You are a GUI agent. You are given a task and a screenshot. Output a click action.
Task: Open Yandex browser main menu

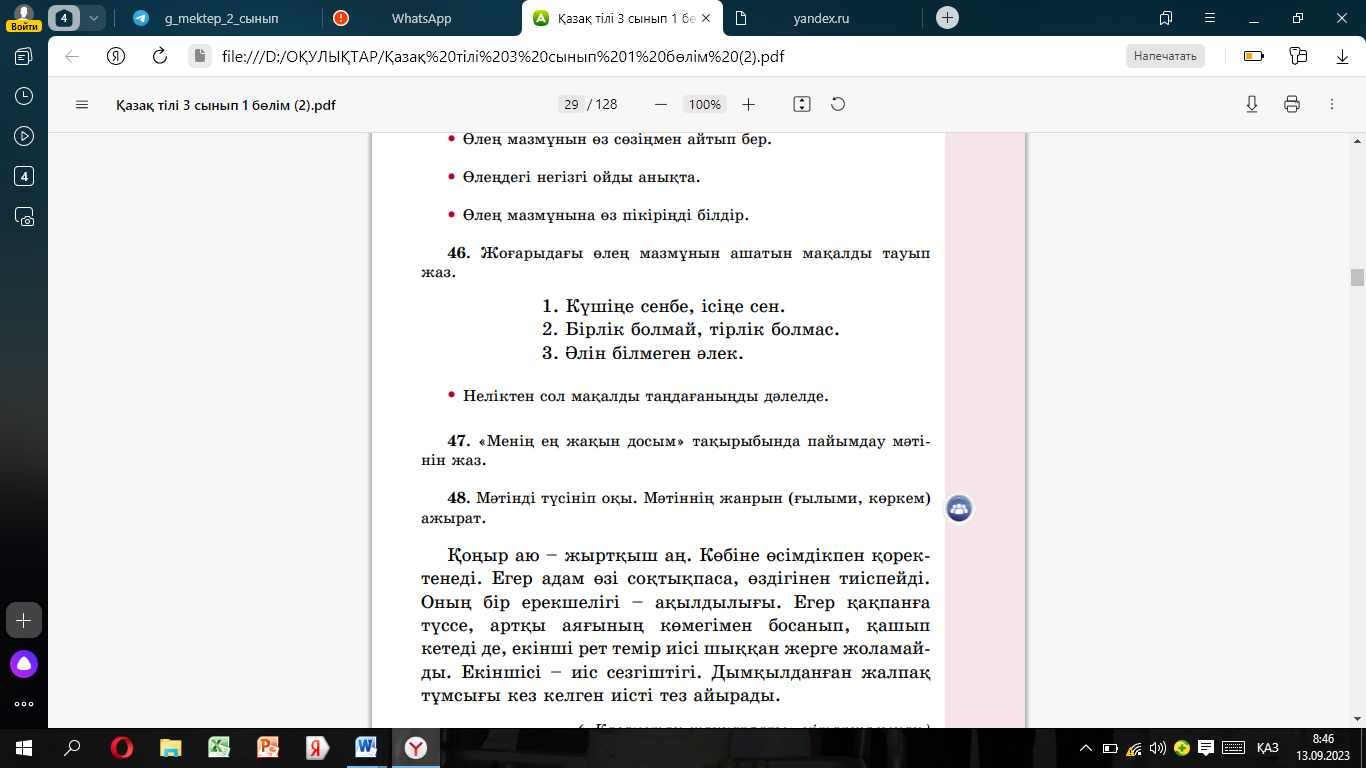click(1210, 18)
